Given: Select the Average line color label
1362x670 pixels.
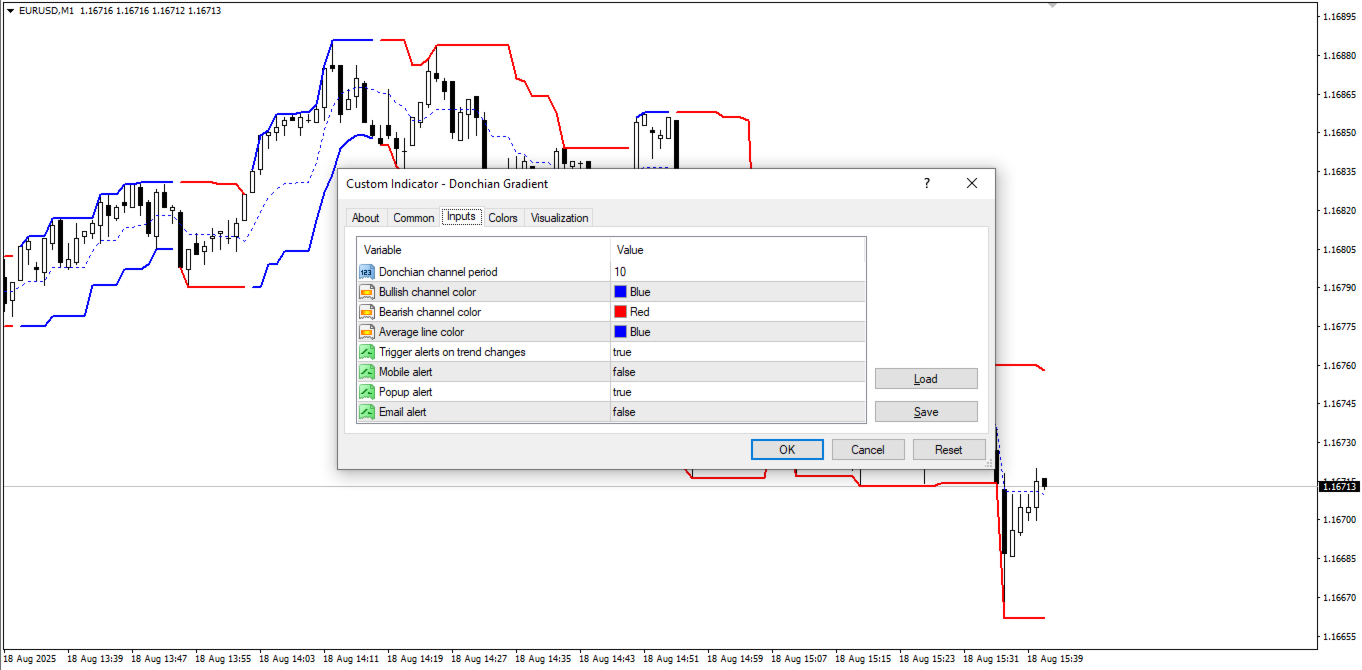Looking at the screenshot, I should (x=421, y=332).
